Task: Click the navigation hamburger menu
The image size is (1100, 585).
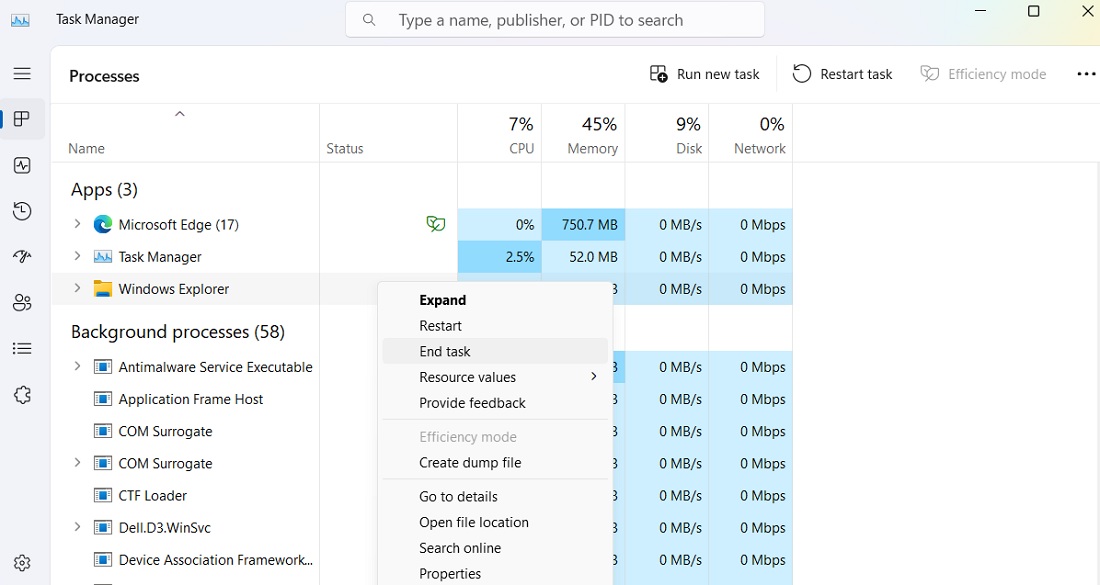Action: [x=22, y=73]
